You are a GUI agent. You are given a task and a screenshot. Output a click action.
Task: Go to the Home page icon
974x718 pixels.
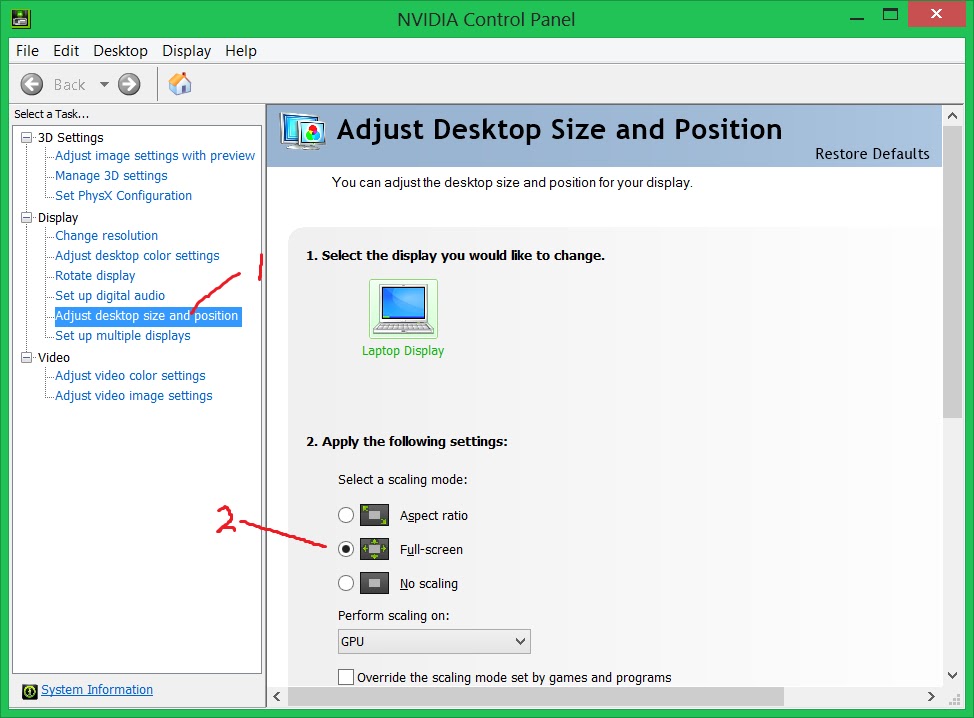pos(180,84)
